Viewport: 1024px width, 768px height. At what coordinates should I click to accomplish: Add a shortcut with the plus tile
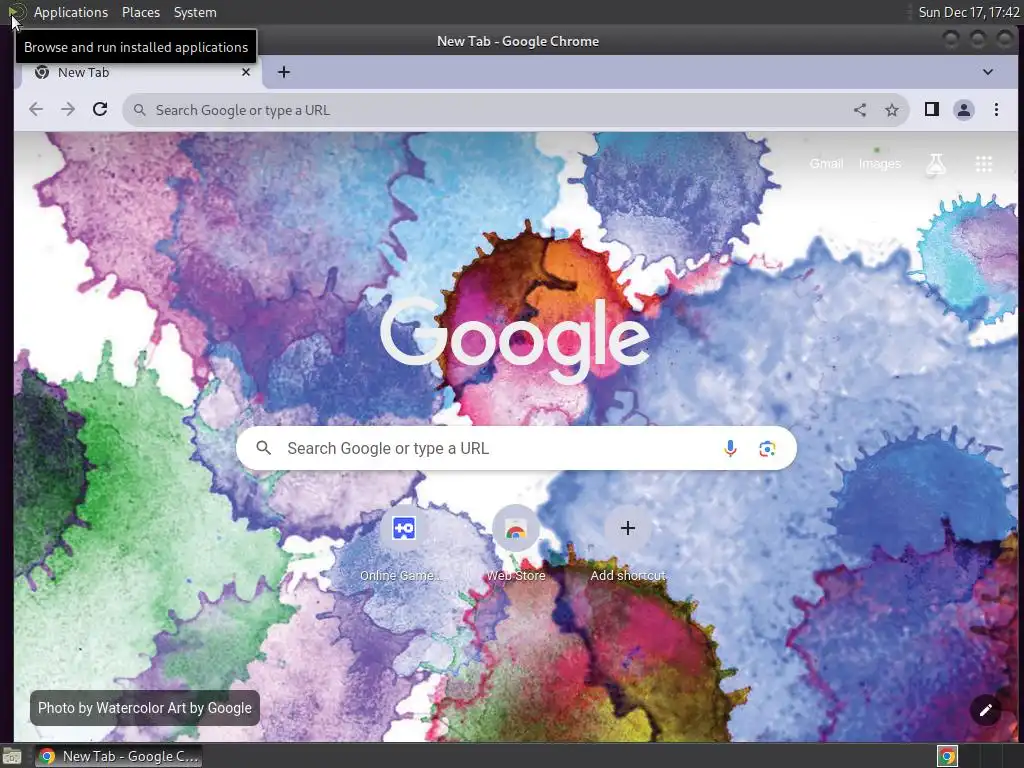(x=628, y=543)
